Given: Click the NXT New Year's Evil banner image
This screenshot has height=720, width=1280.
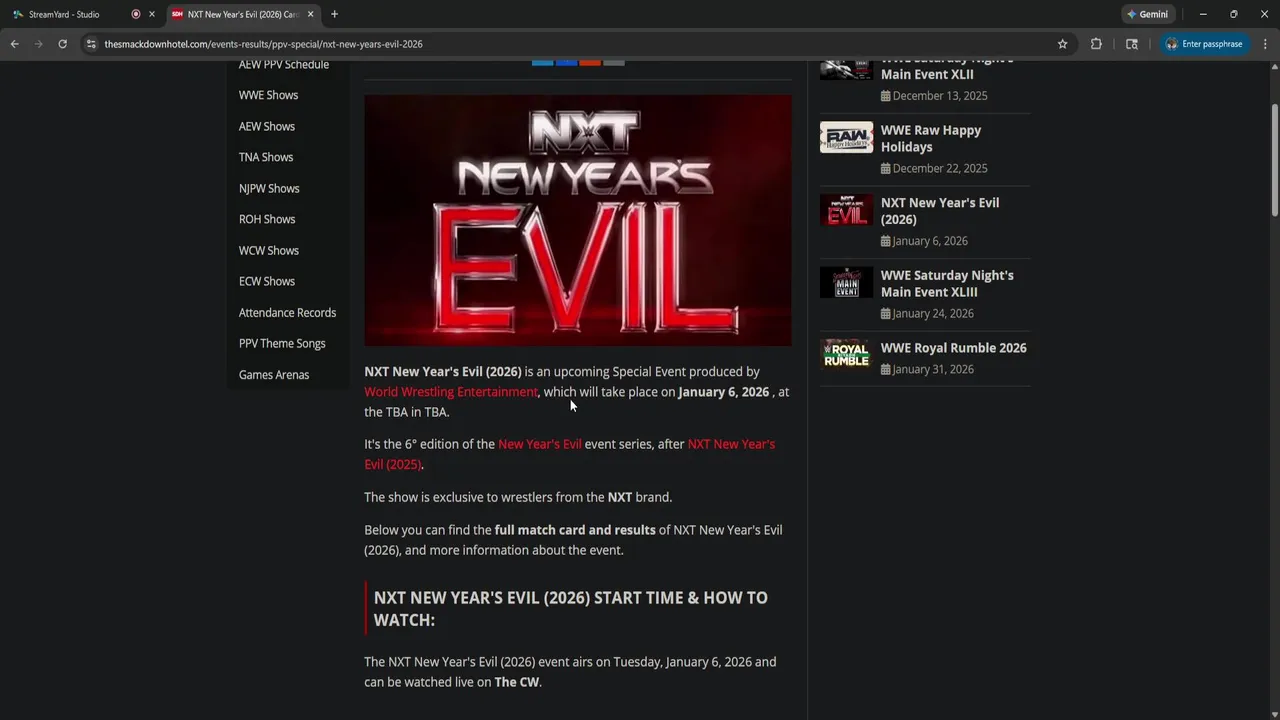Looking at the screenshot, I should 578,220.
